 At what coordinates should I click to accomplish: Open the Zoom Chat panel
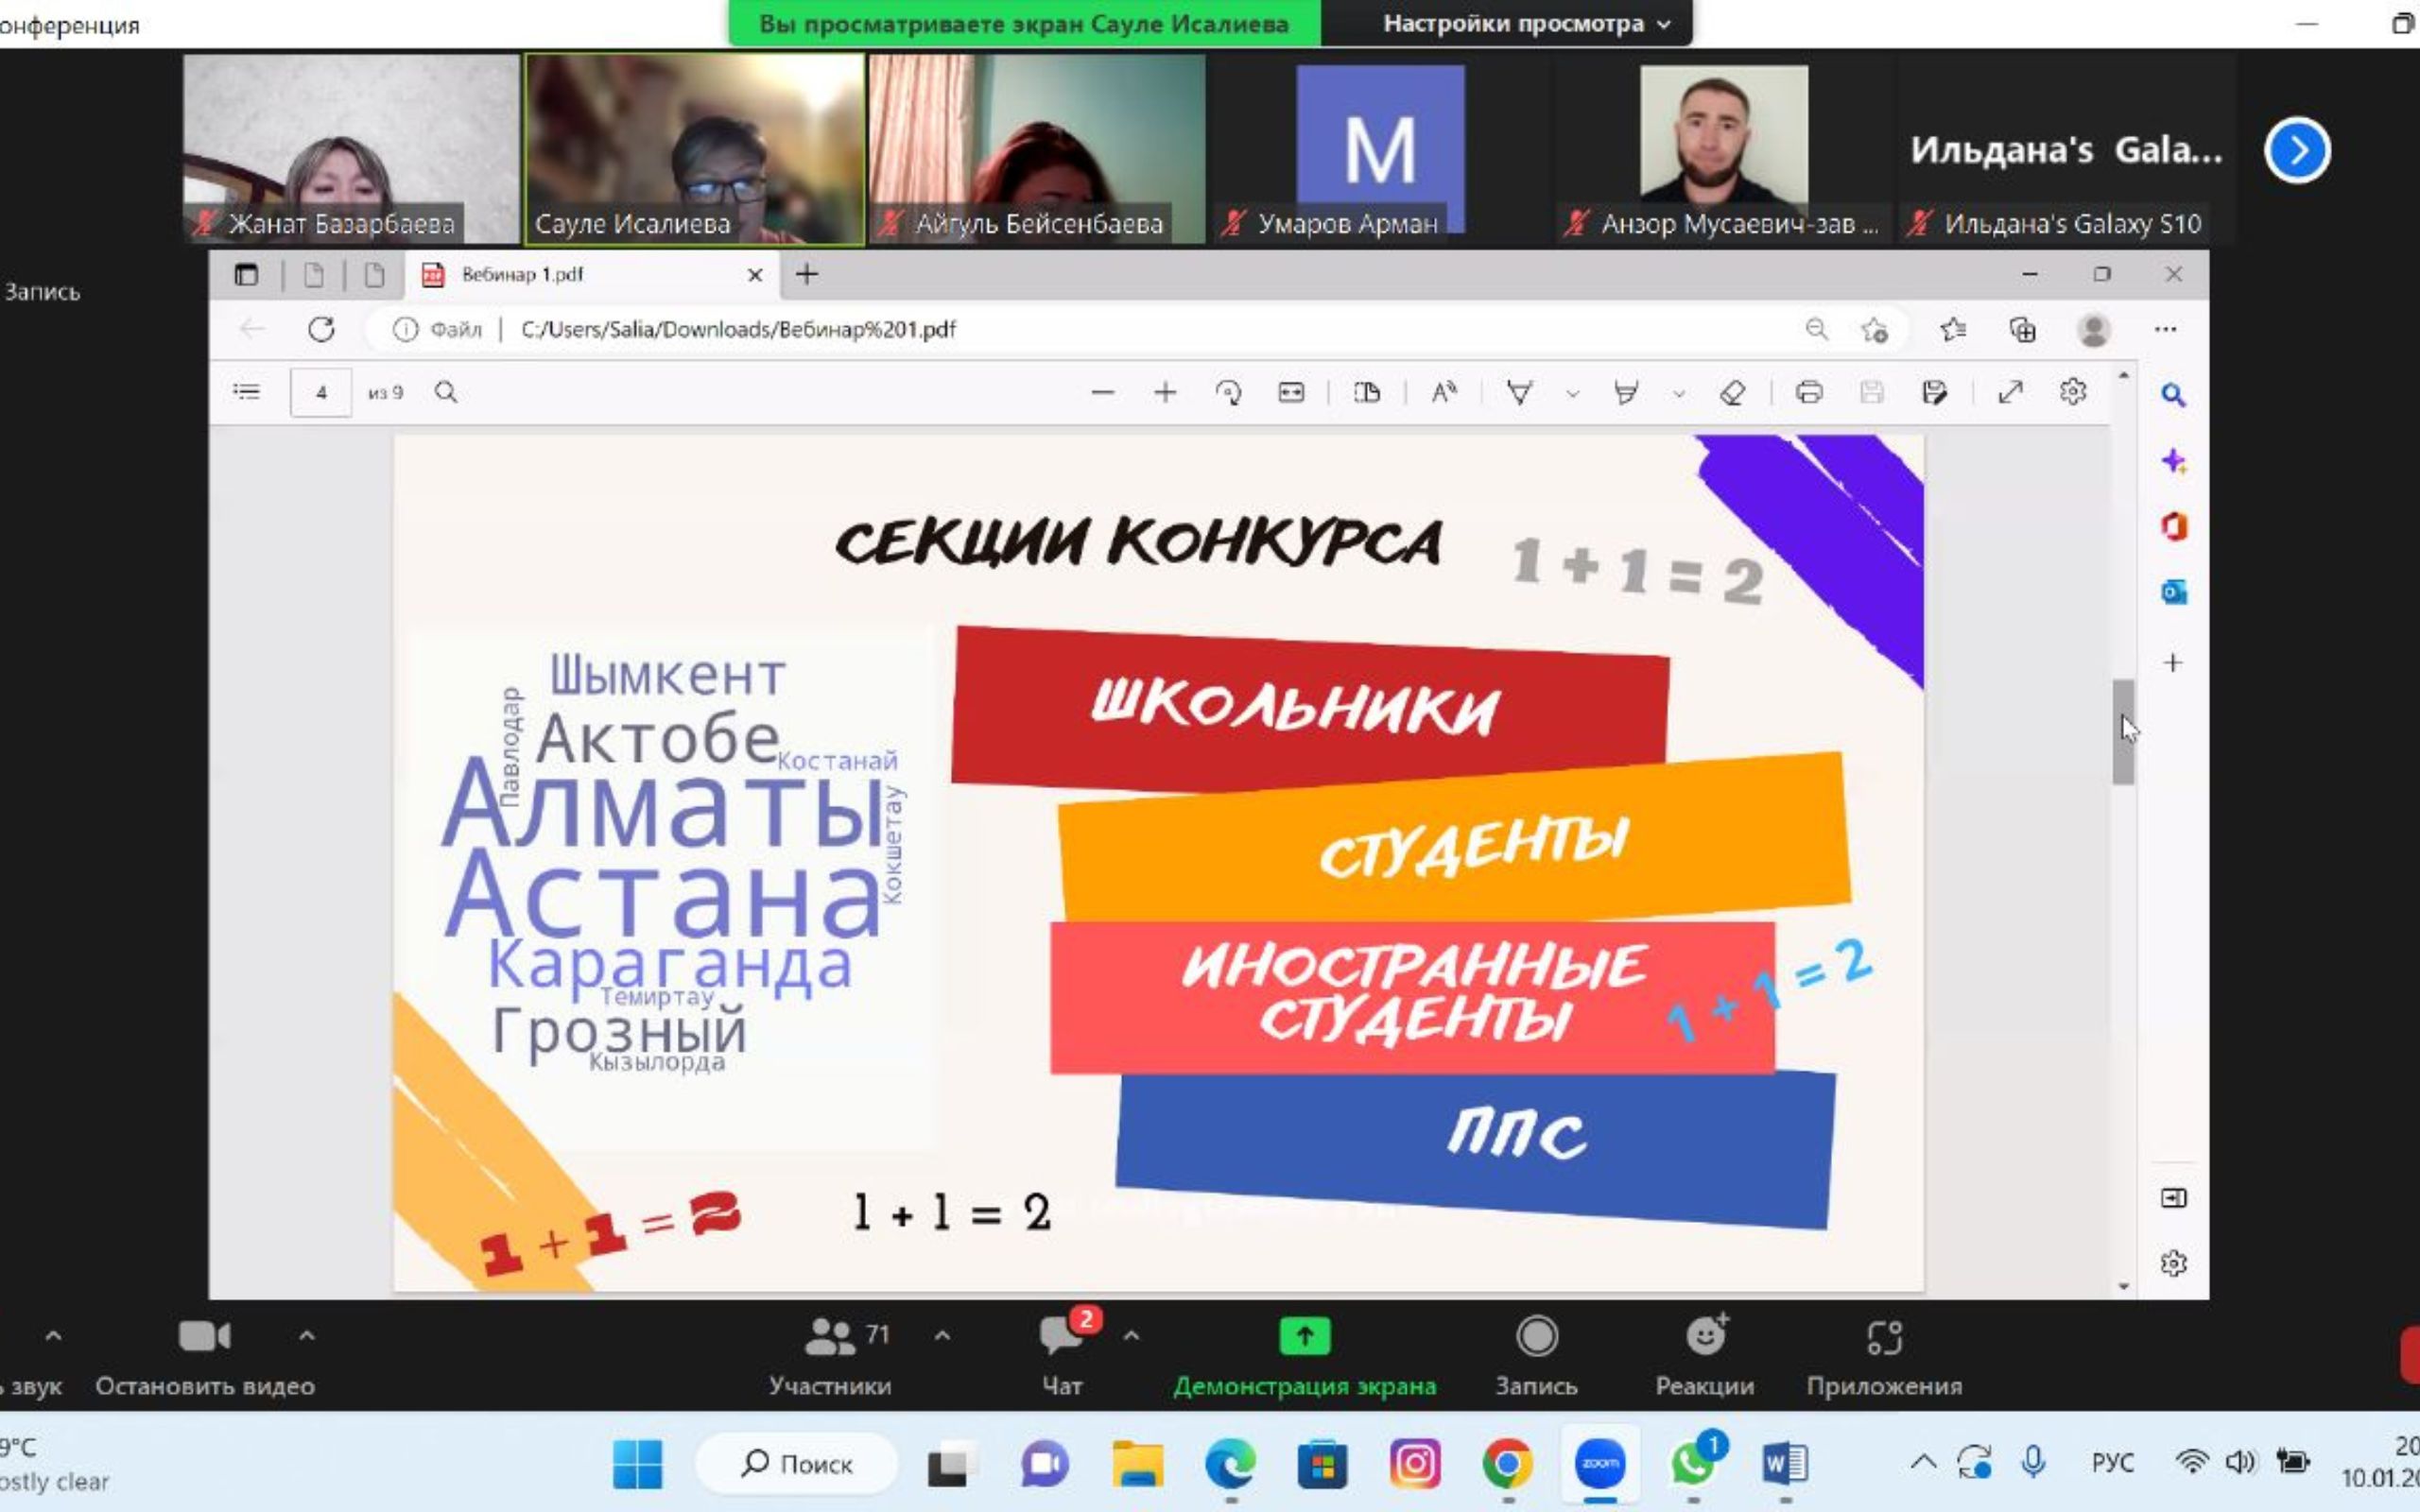coord(1061,1338)
